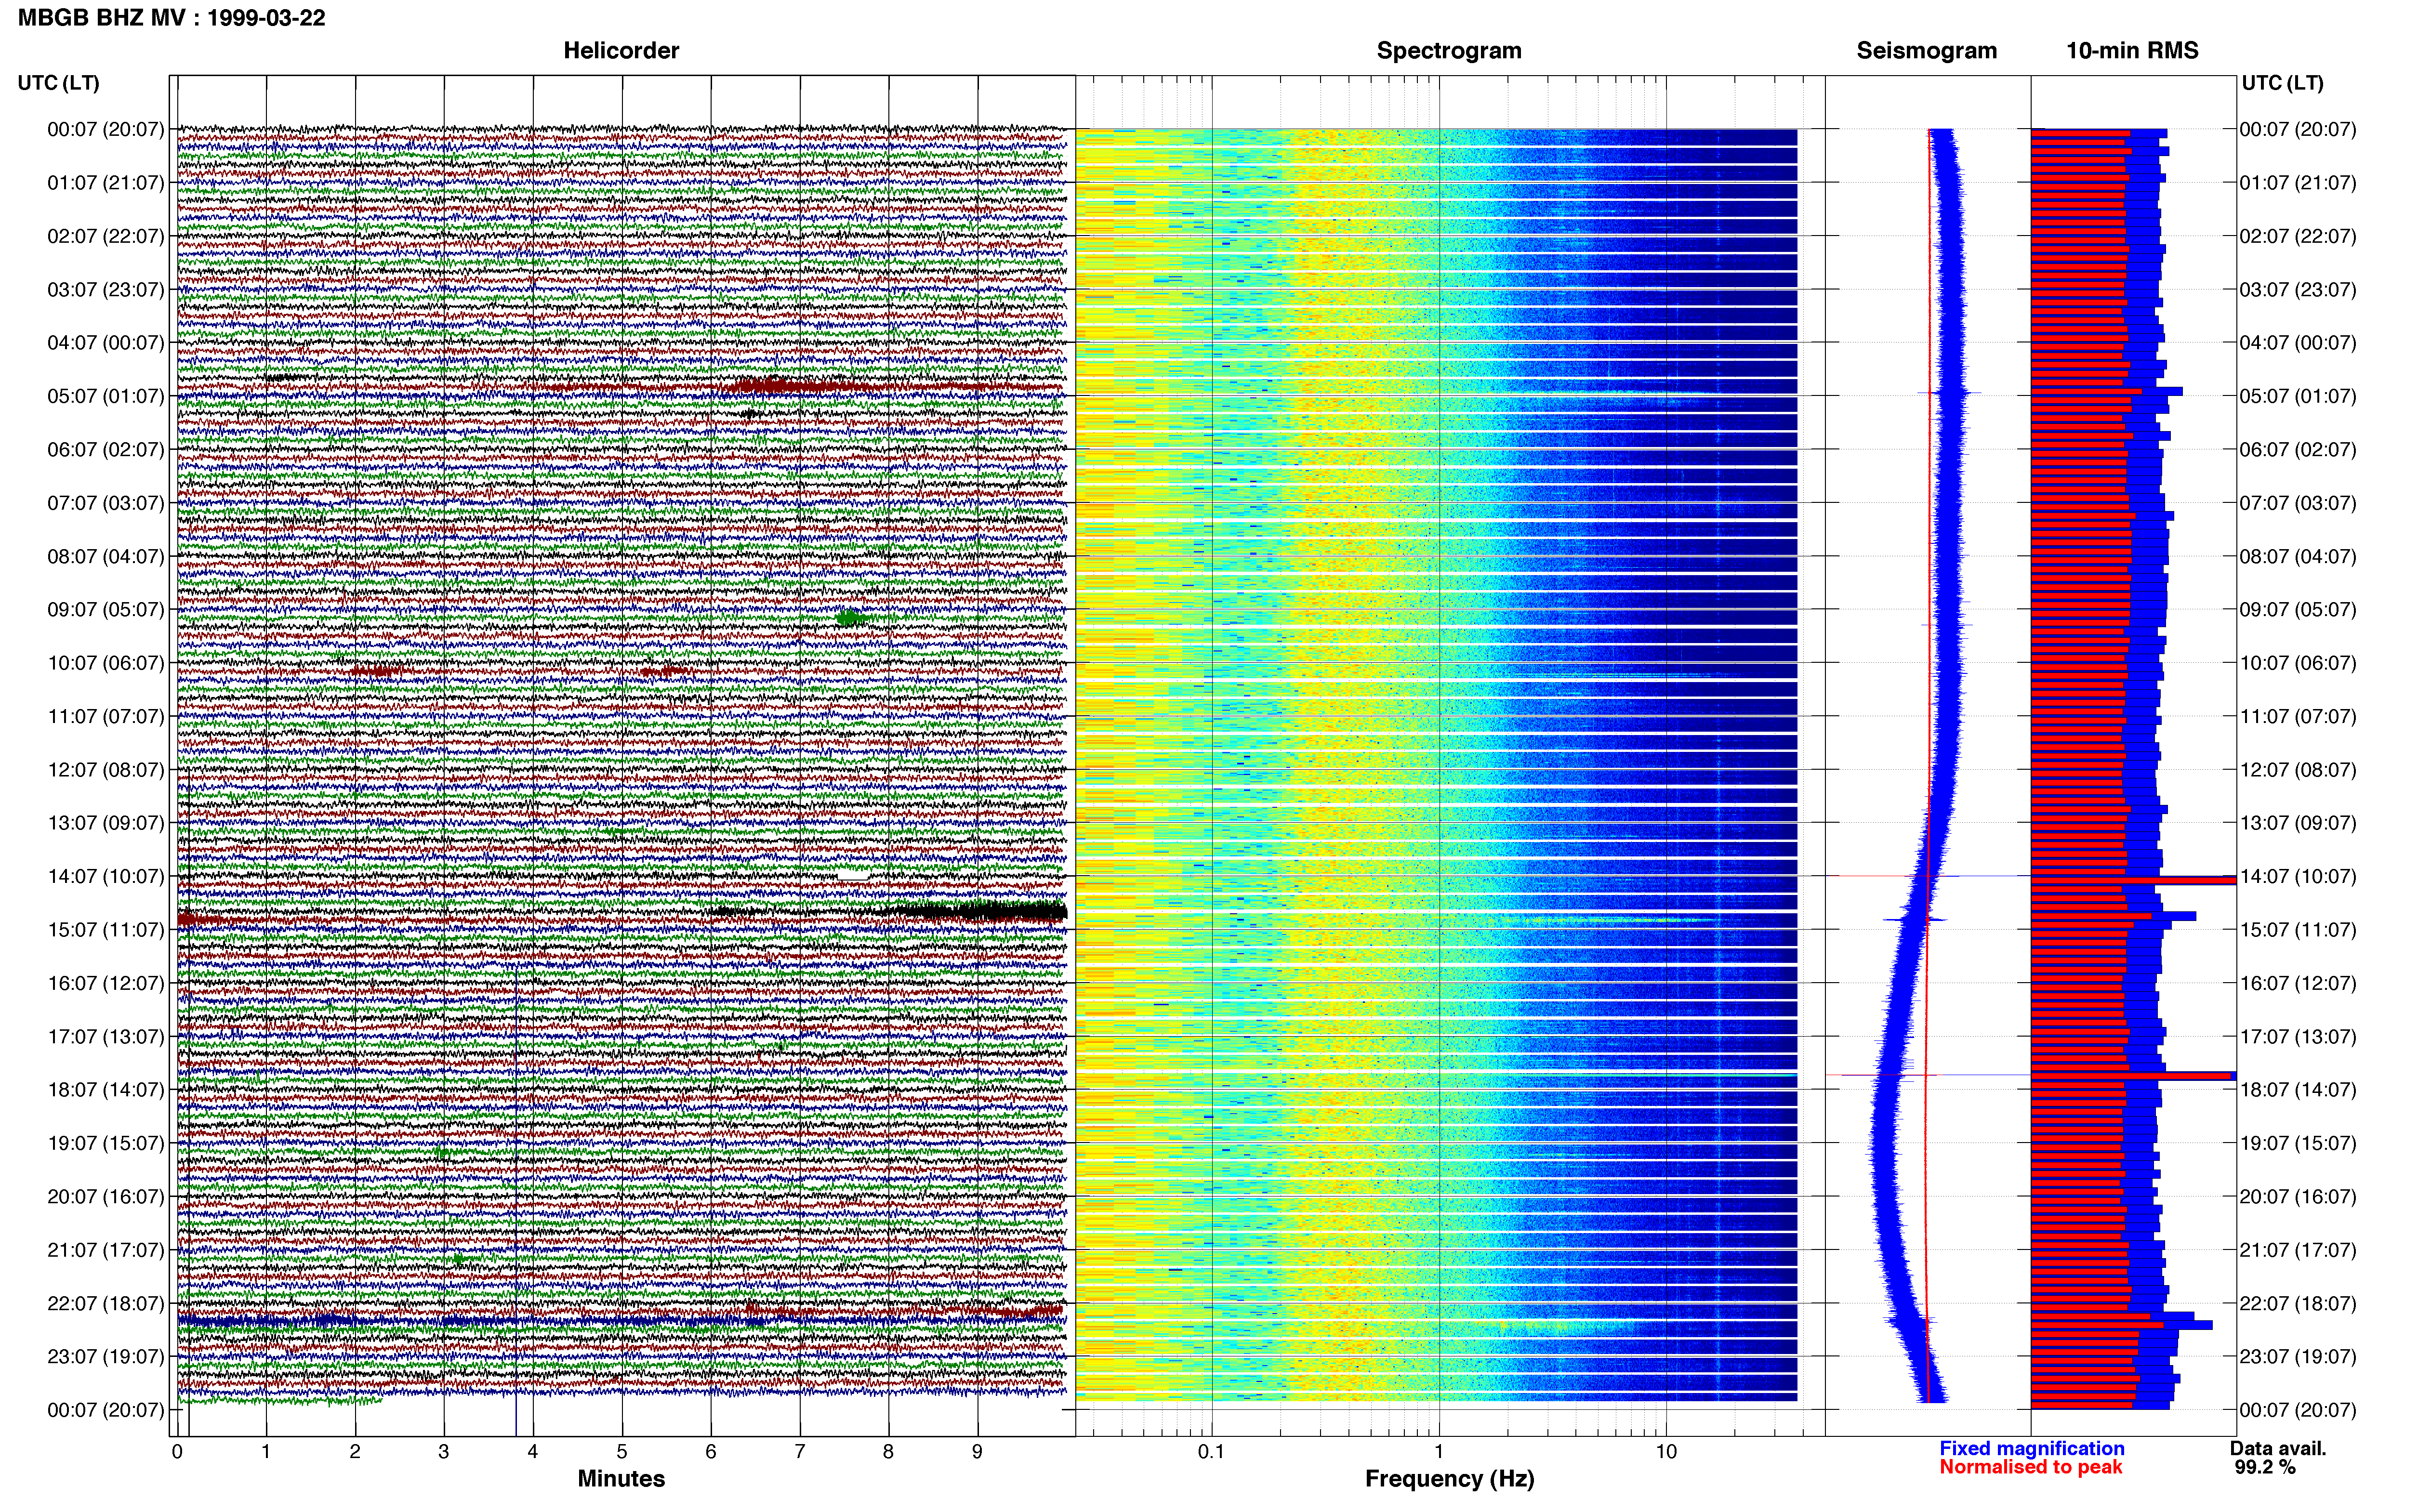Click the minute tick label '0' on helicorder
The image size is (2418, 1512).
coord(177,1452)
